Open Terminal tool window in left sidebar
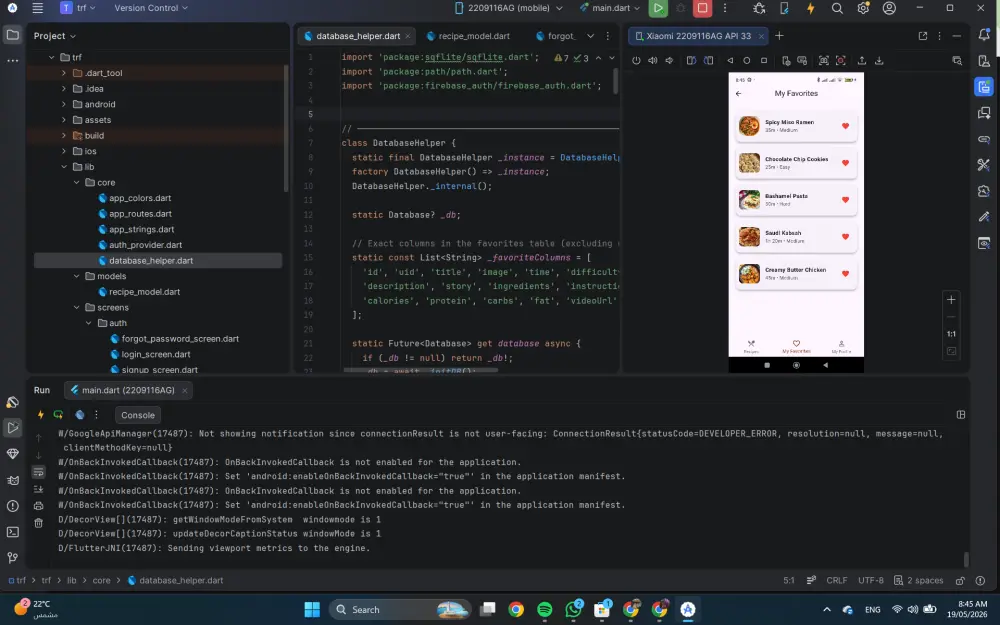The image size is (1000, 625). (12, 532)
